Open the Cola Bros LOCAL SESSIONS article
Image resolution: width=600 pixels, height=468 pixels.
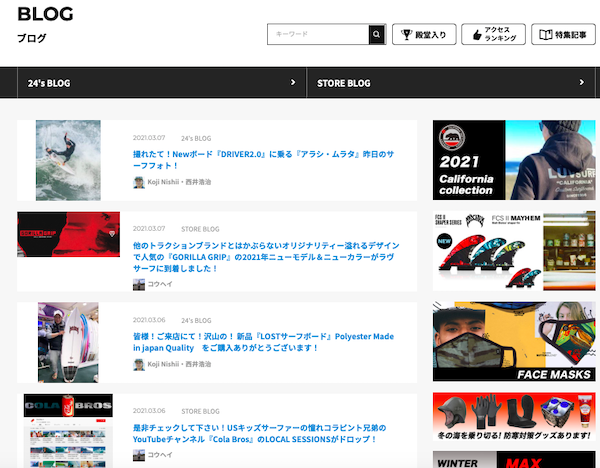(259, 433)
